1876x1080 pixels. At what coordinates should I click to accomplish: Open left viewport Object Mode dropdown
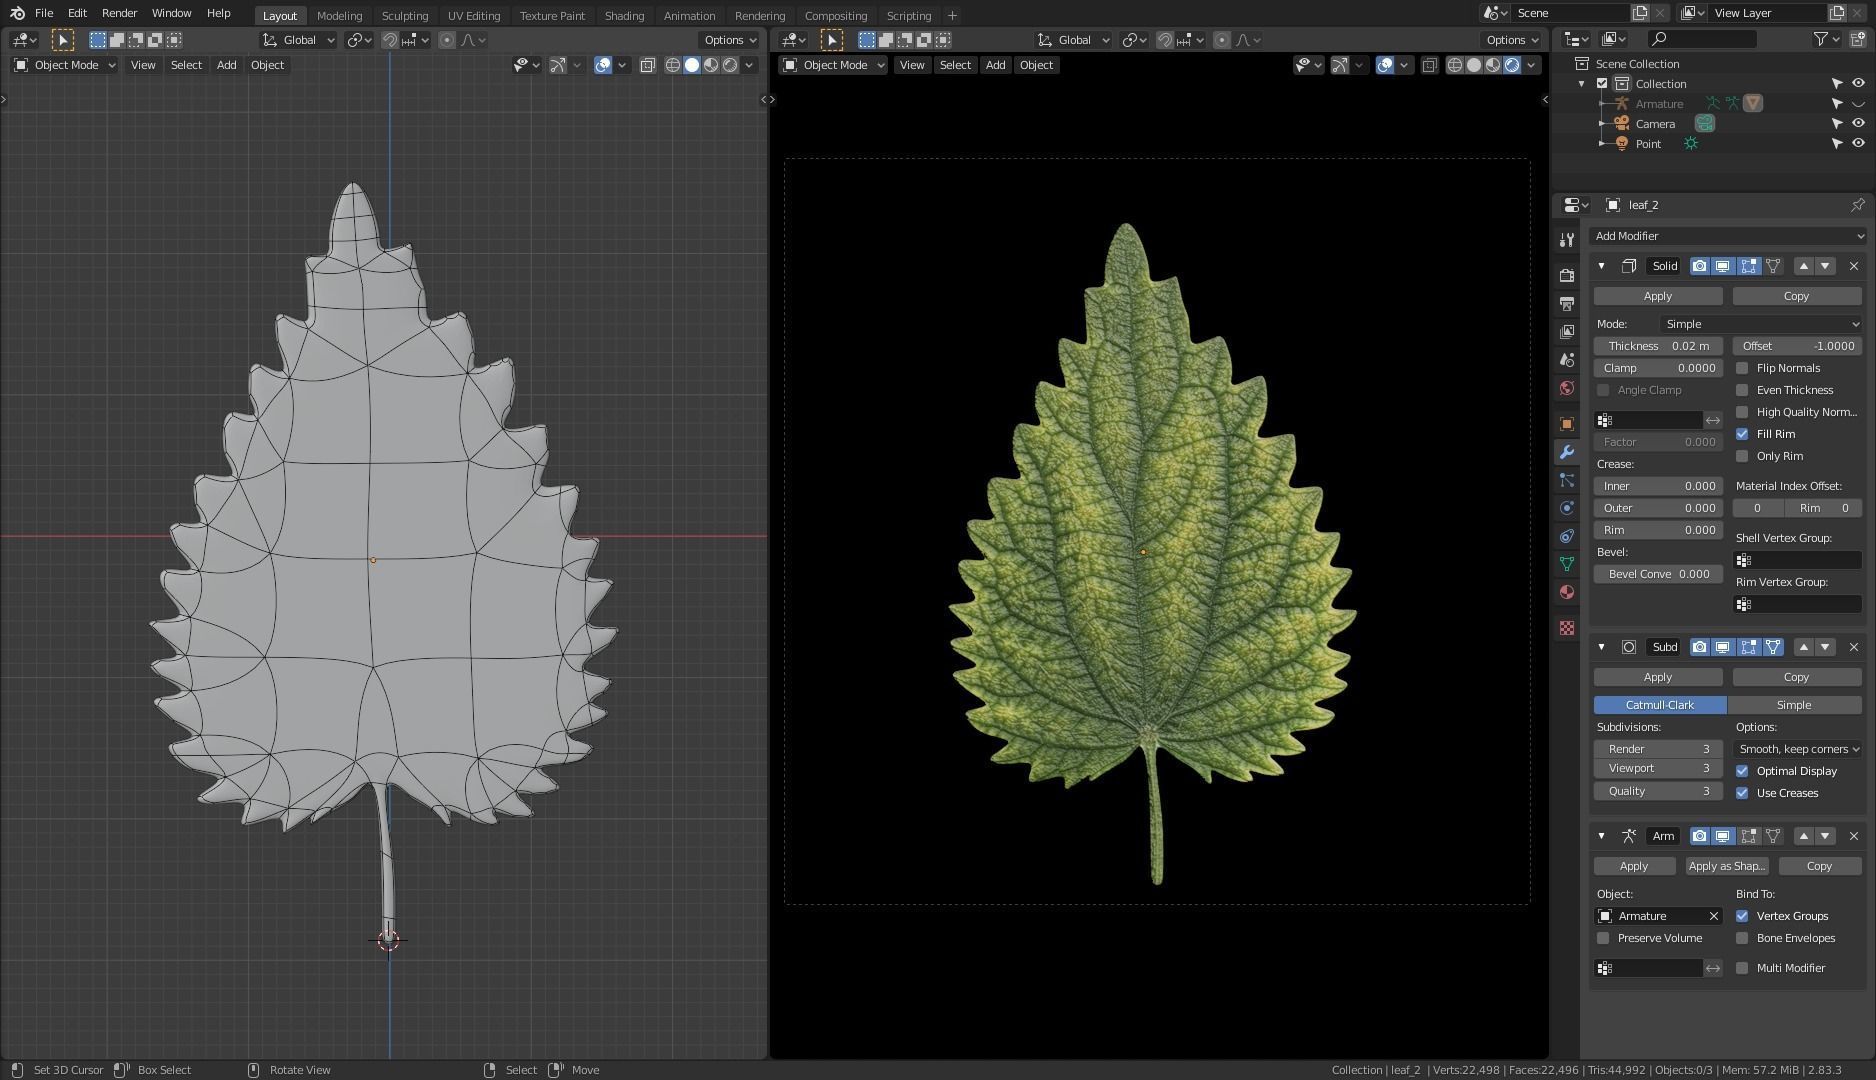(65, 65)
